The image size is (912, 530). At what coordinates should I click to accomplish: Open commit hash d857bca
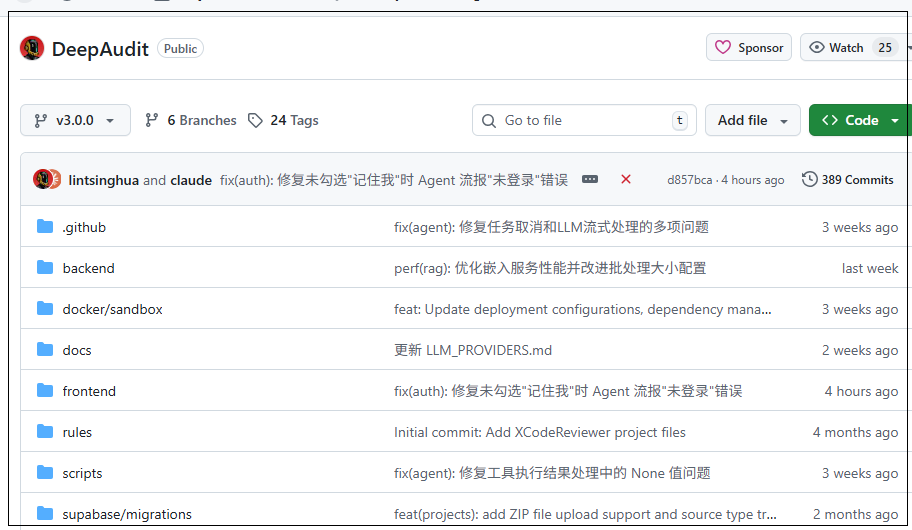pyautogui.click(x=689, y=180)
